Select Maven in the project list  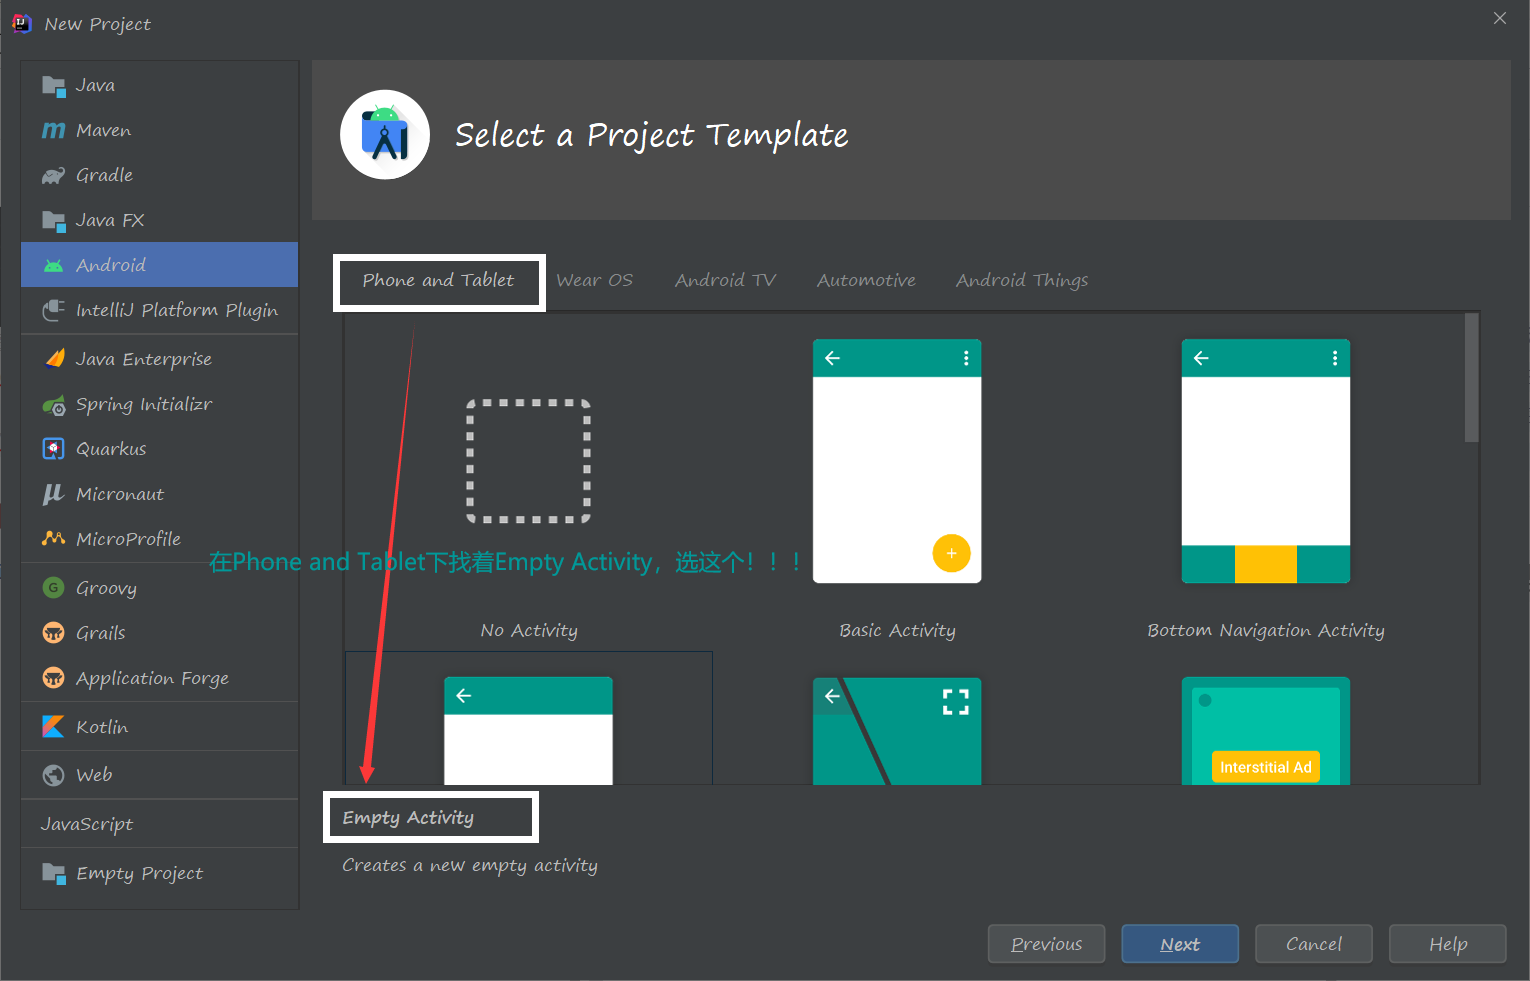[160, 131]
